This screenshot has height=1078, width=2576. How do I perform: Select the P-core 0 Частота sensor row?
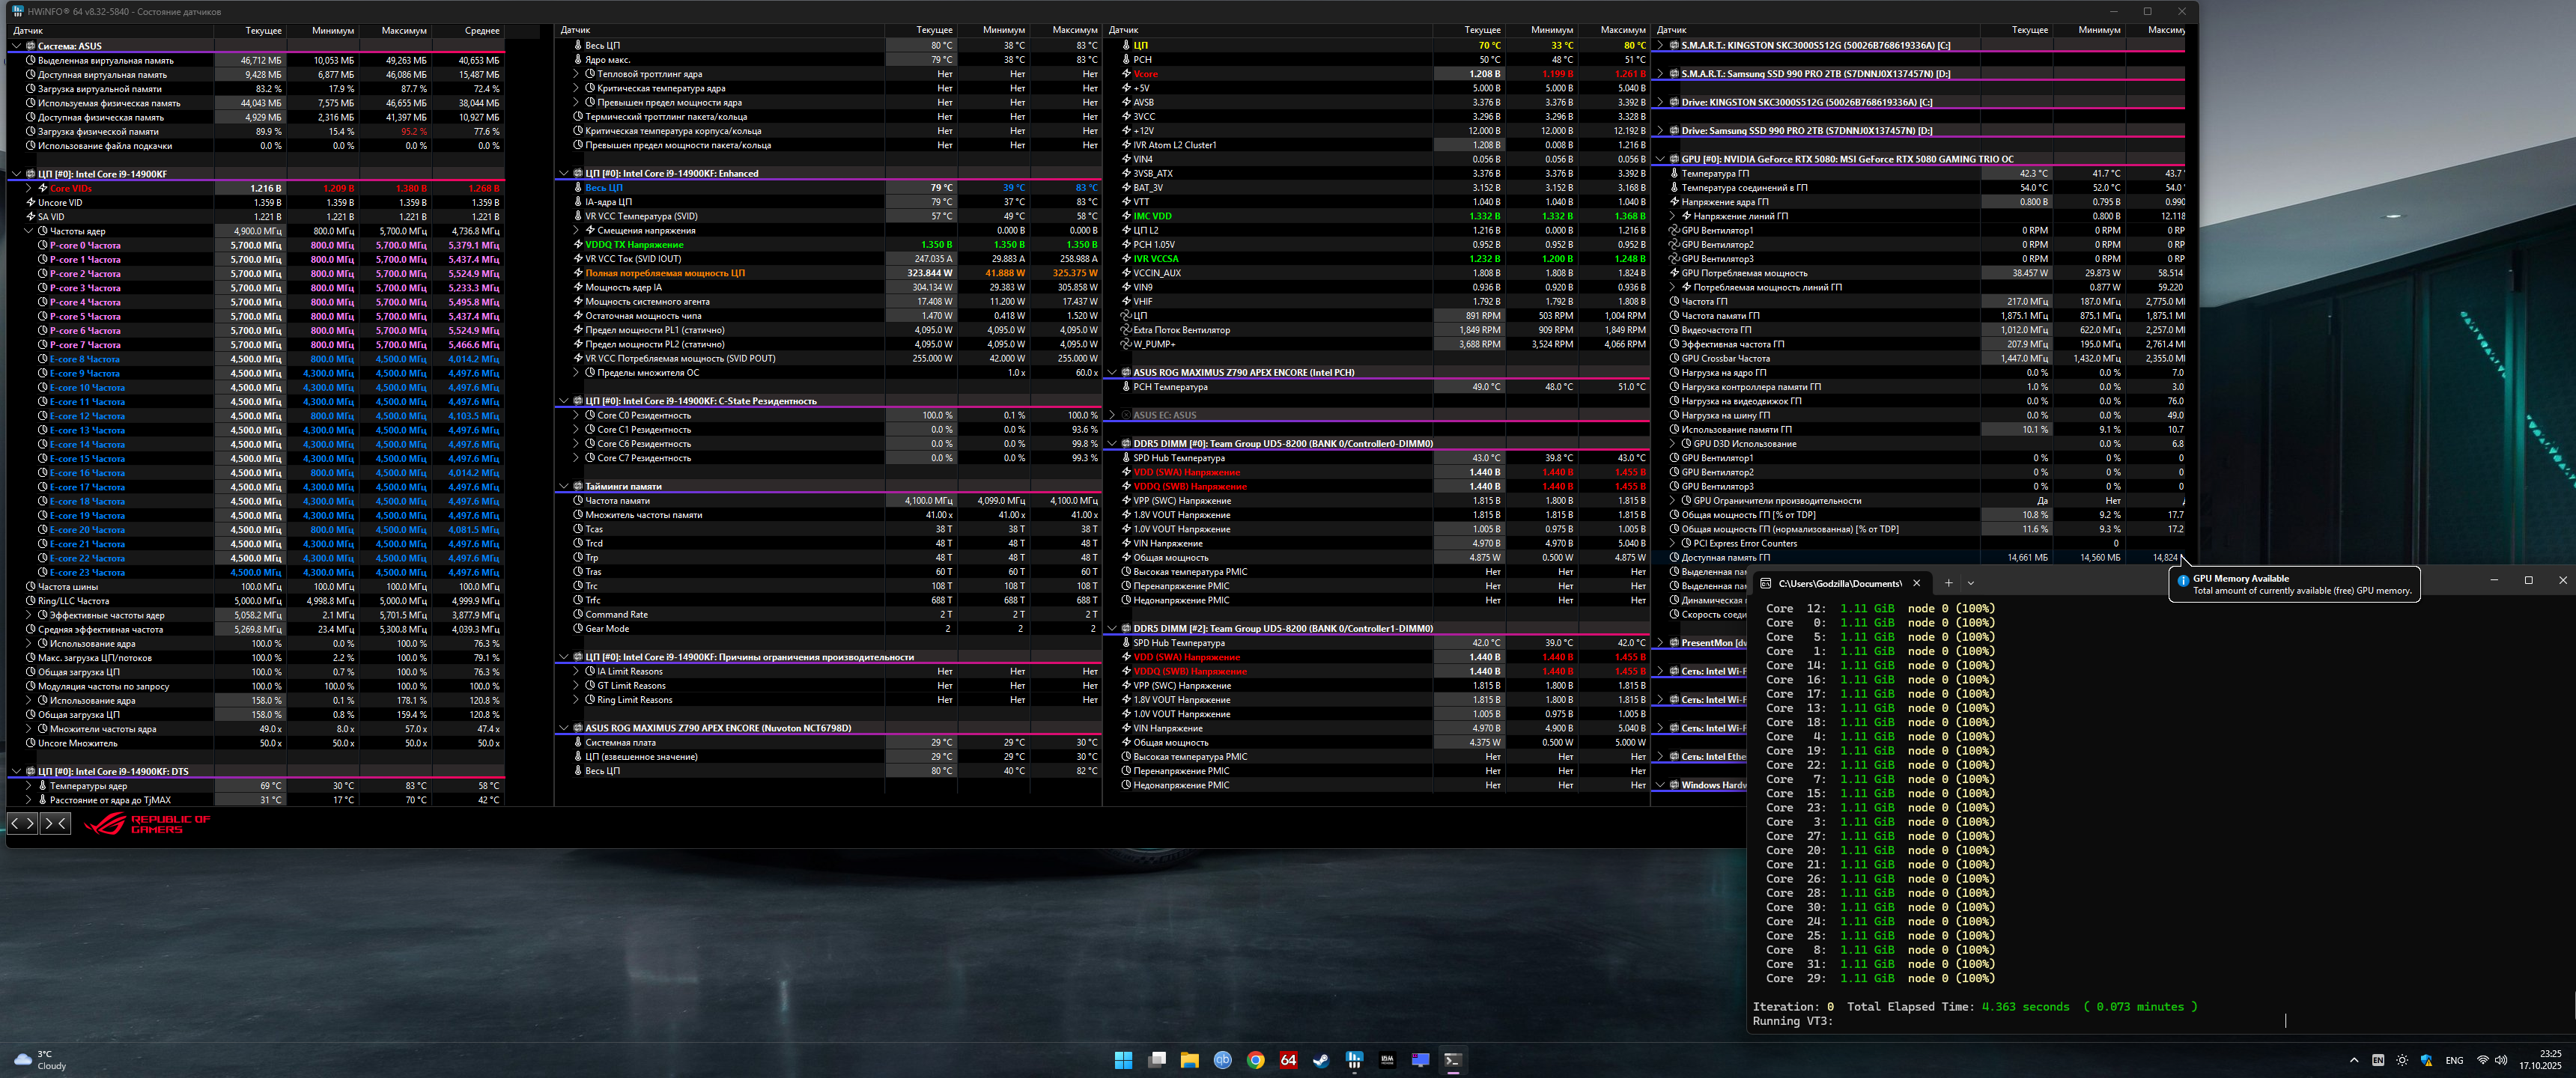pyautogui.click(x=85, y=245)
